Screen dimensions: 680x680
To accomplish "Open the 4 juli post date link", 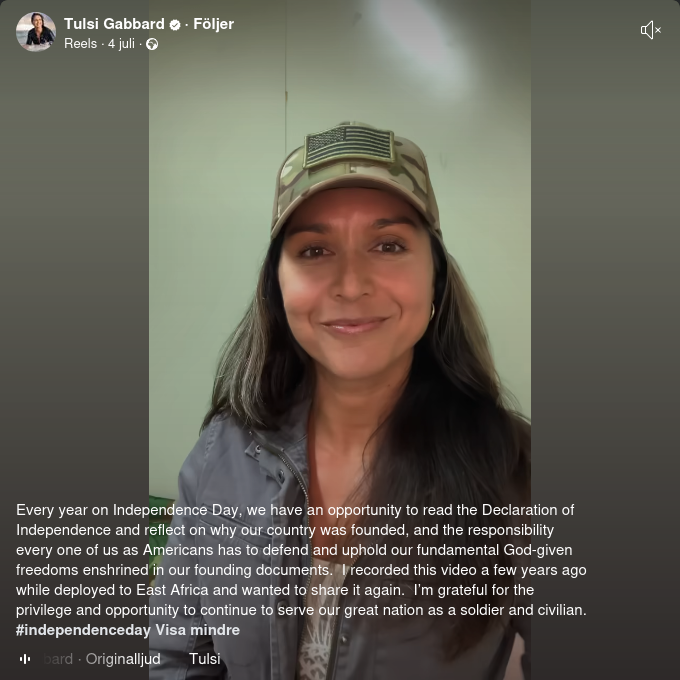I will click(x=121, y=44).
